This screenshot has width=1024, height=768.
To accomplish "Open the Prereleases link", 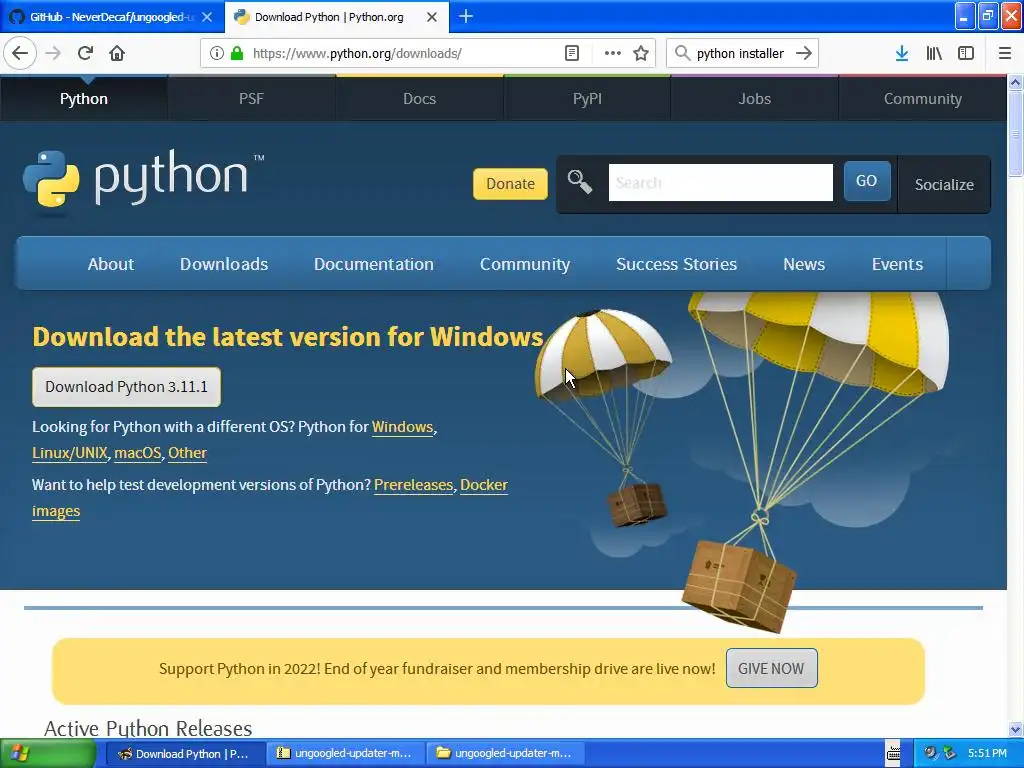I will (413, 485).
